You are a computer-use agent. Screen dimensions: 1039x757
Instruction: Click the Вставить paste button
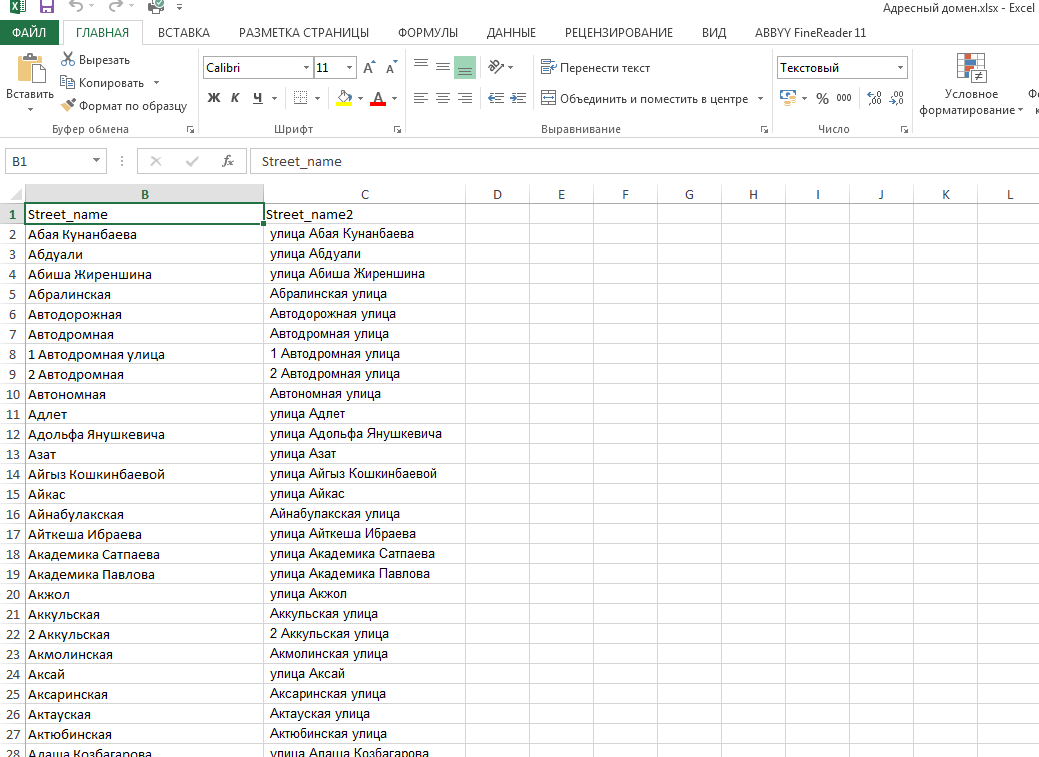click(30, 80)
